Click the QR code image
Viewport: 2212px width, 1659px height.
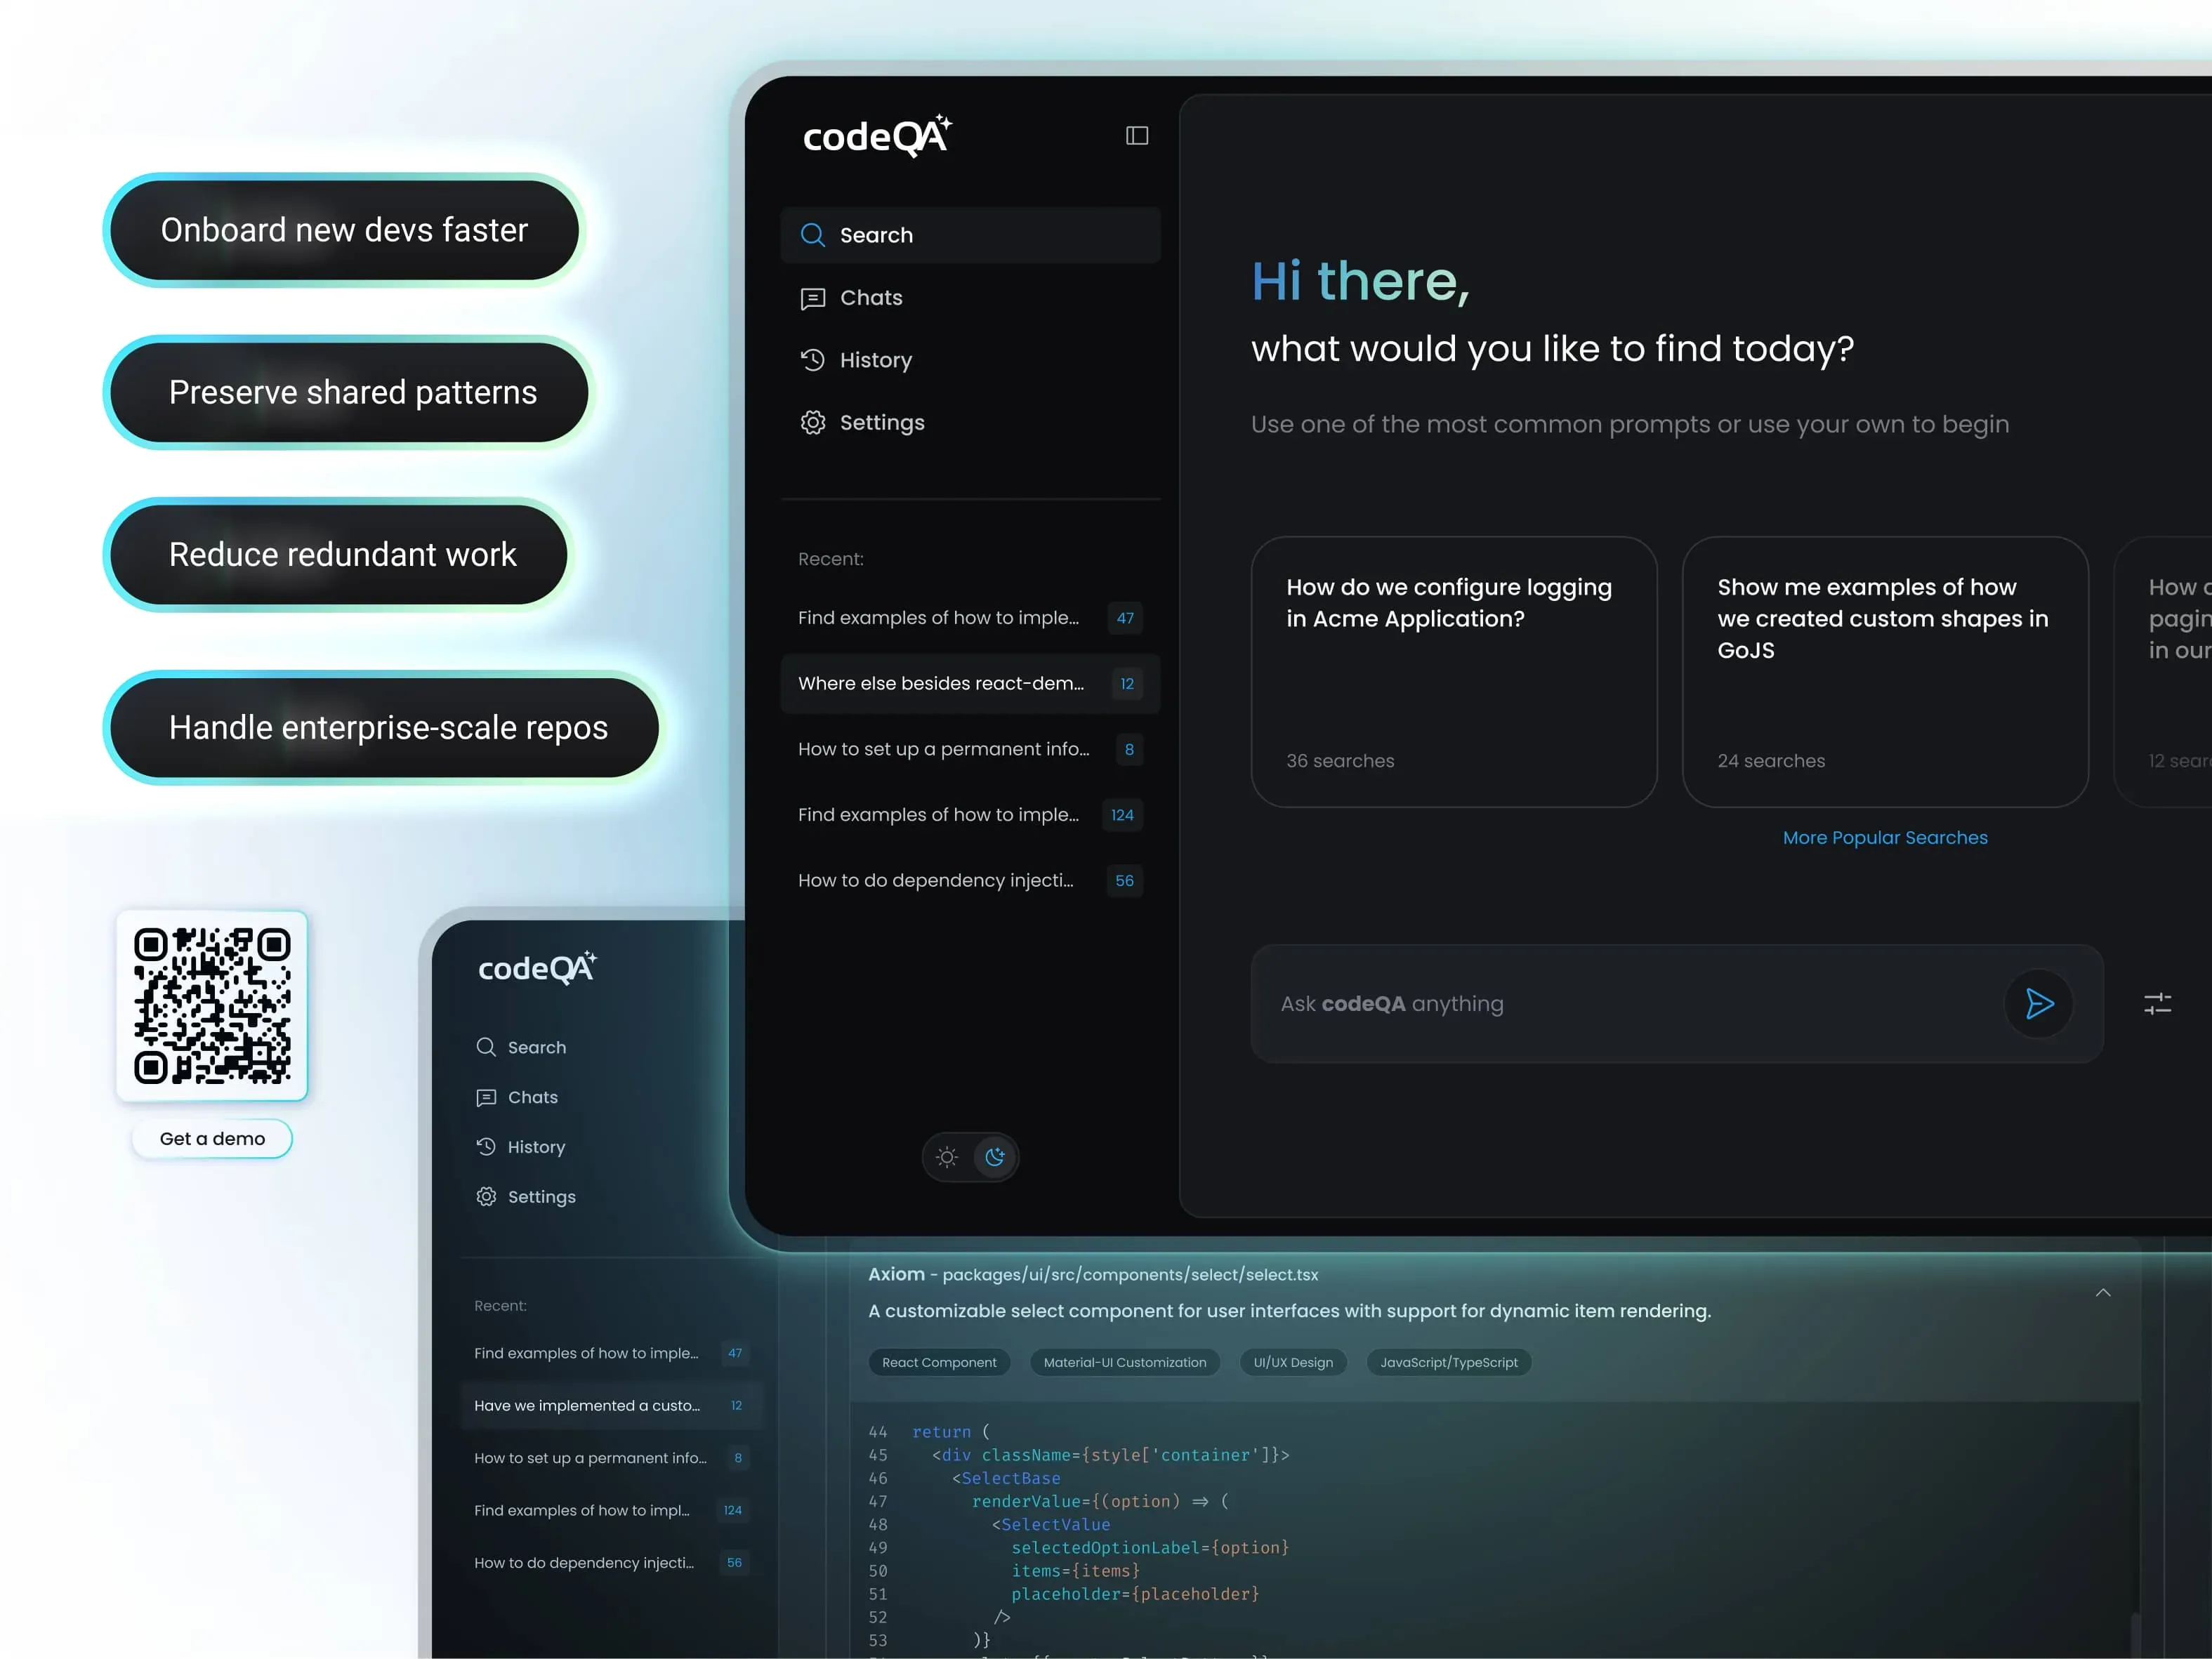tap(212, 1006)
